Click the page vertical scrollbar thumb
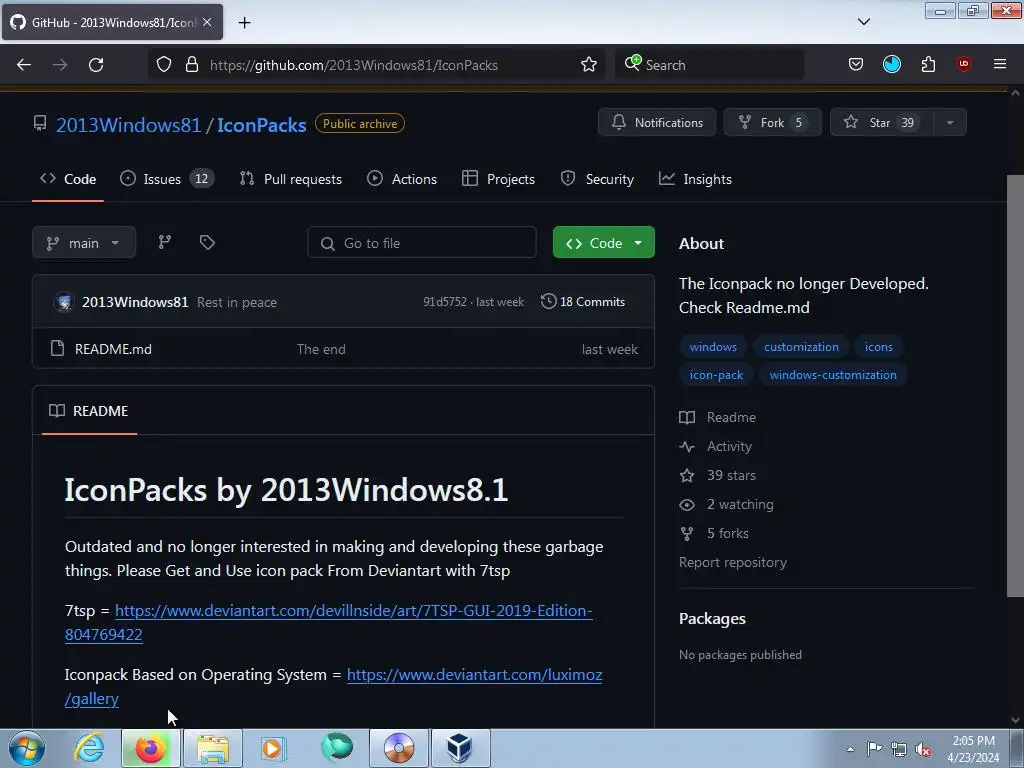Viewport: 1024px width, 768px height. pyautogui.click(x=1015, y=385)
